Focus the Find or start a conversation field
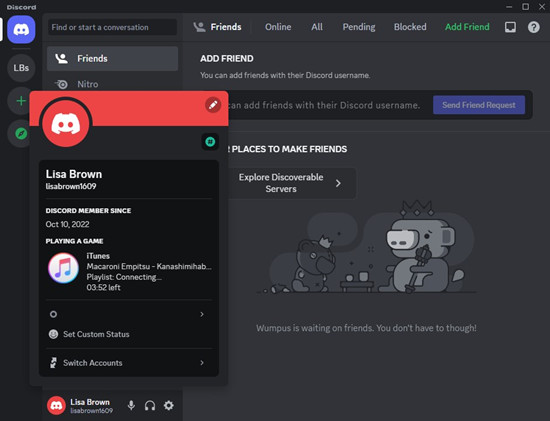The image size is (550, 421). 112,27
